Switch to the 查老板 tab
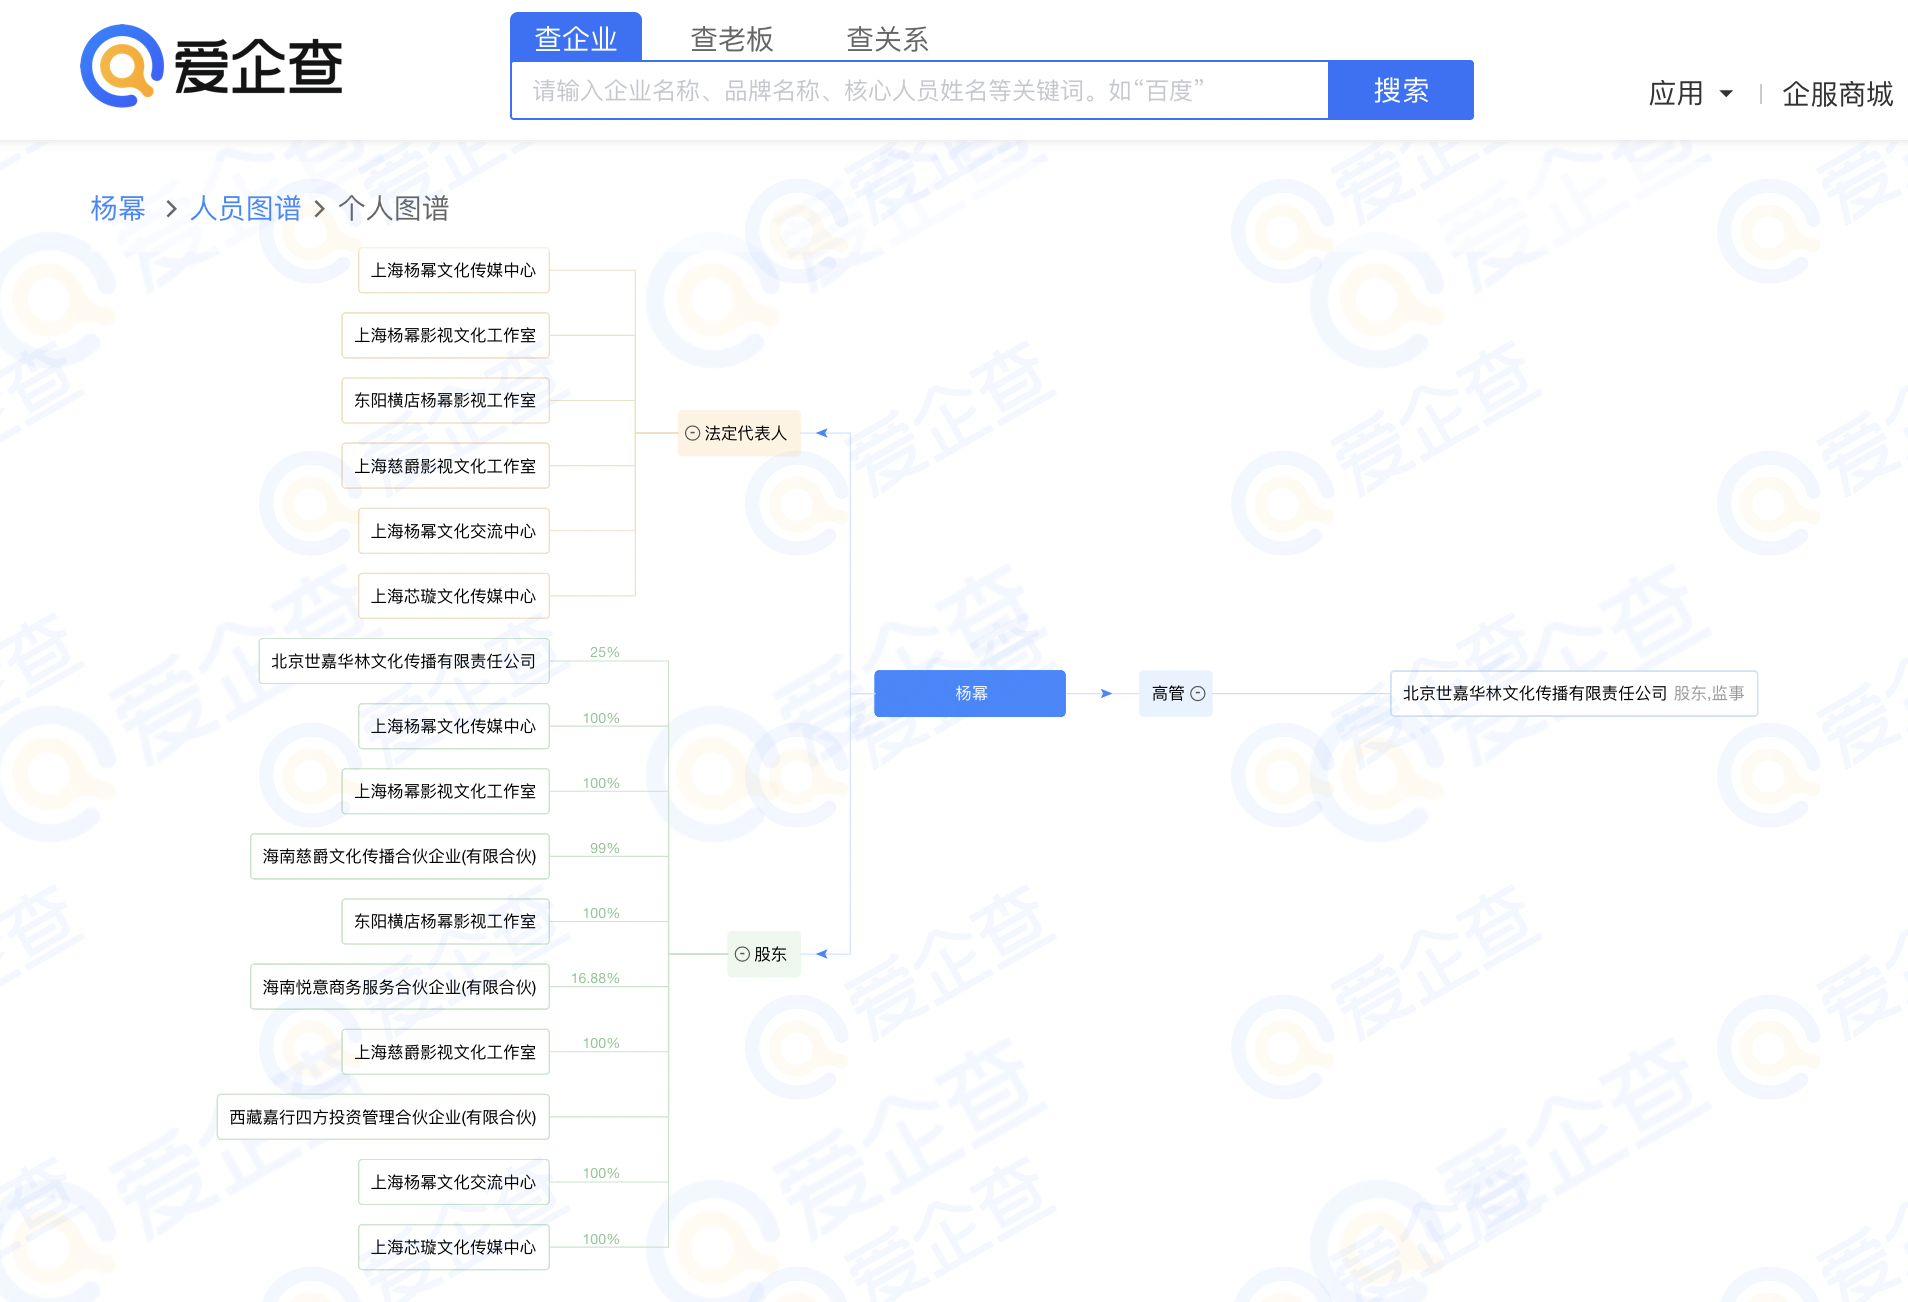 tap(732, 38)
